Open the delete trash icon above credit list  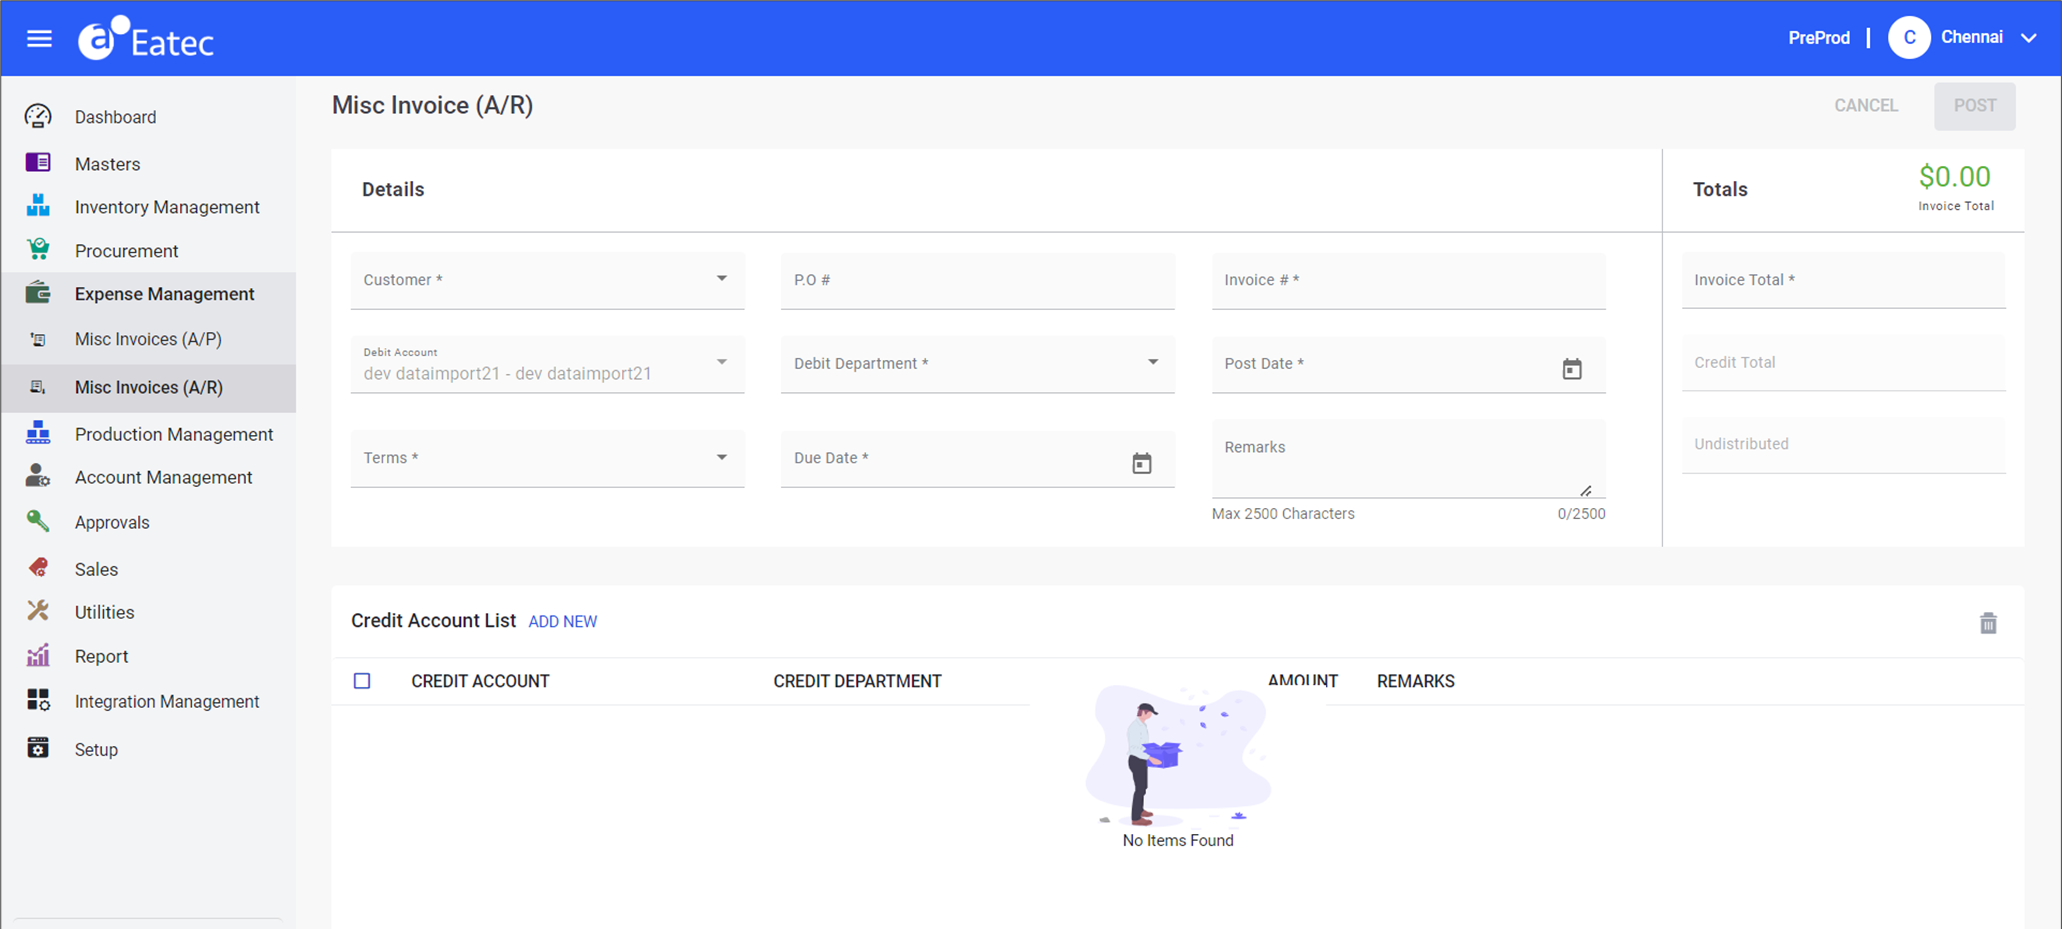point(1988,622)
